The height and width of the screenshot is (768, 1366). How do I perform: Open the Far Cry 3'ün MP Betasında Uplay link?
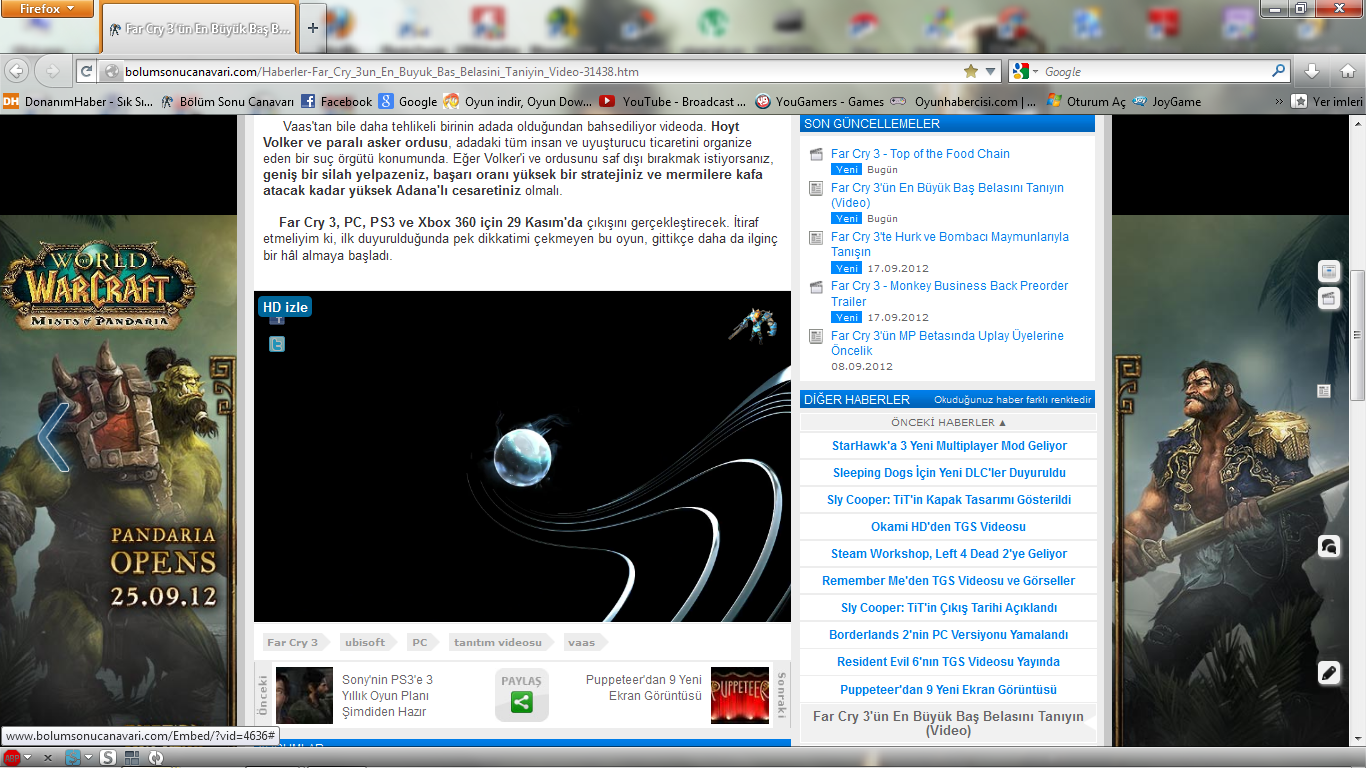click(947, 343)
